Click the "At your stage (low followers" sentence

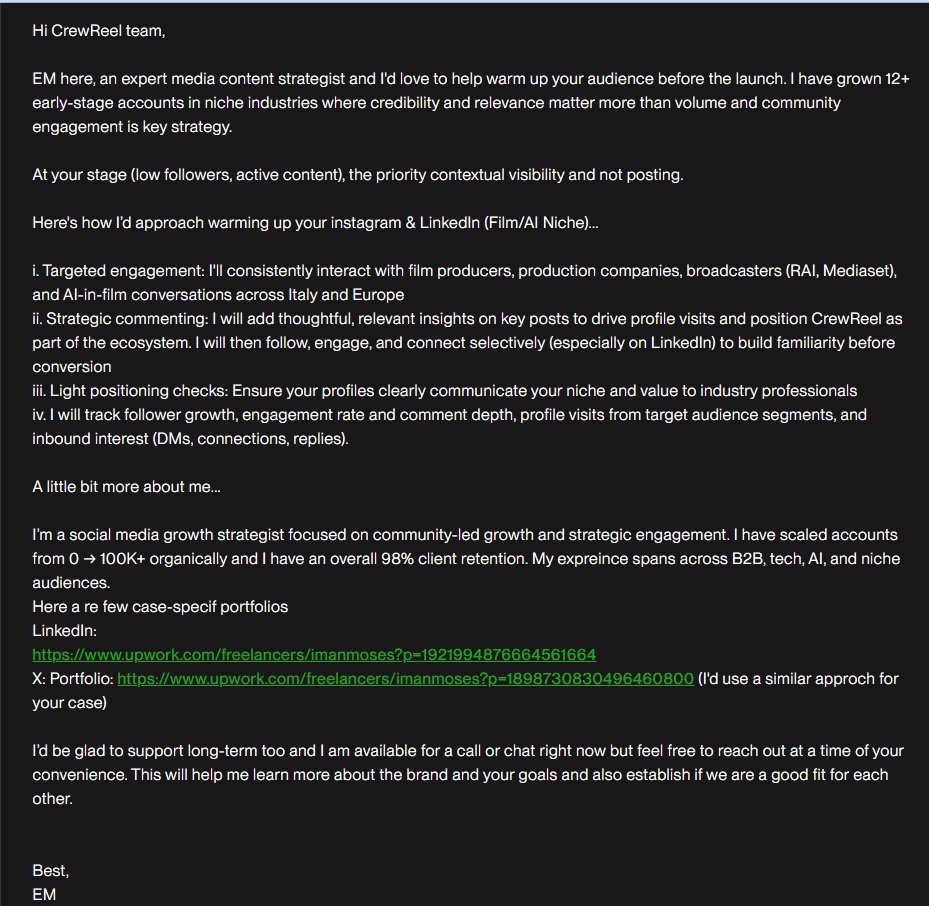357,175
